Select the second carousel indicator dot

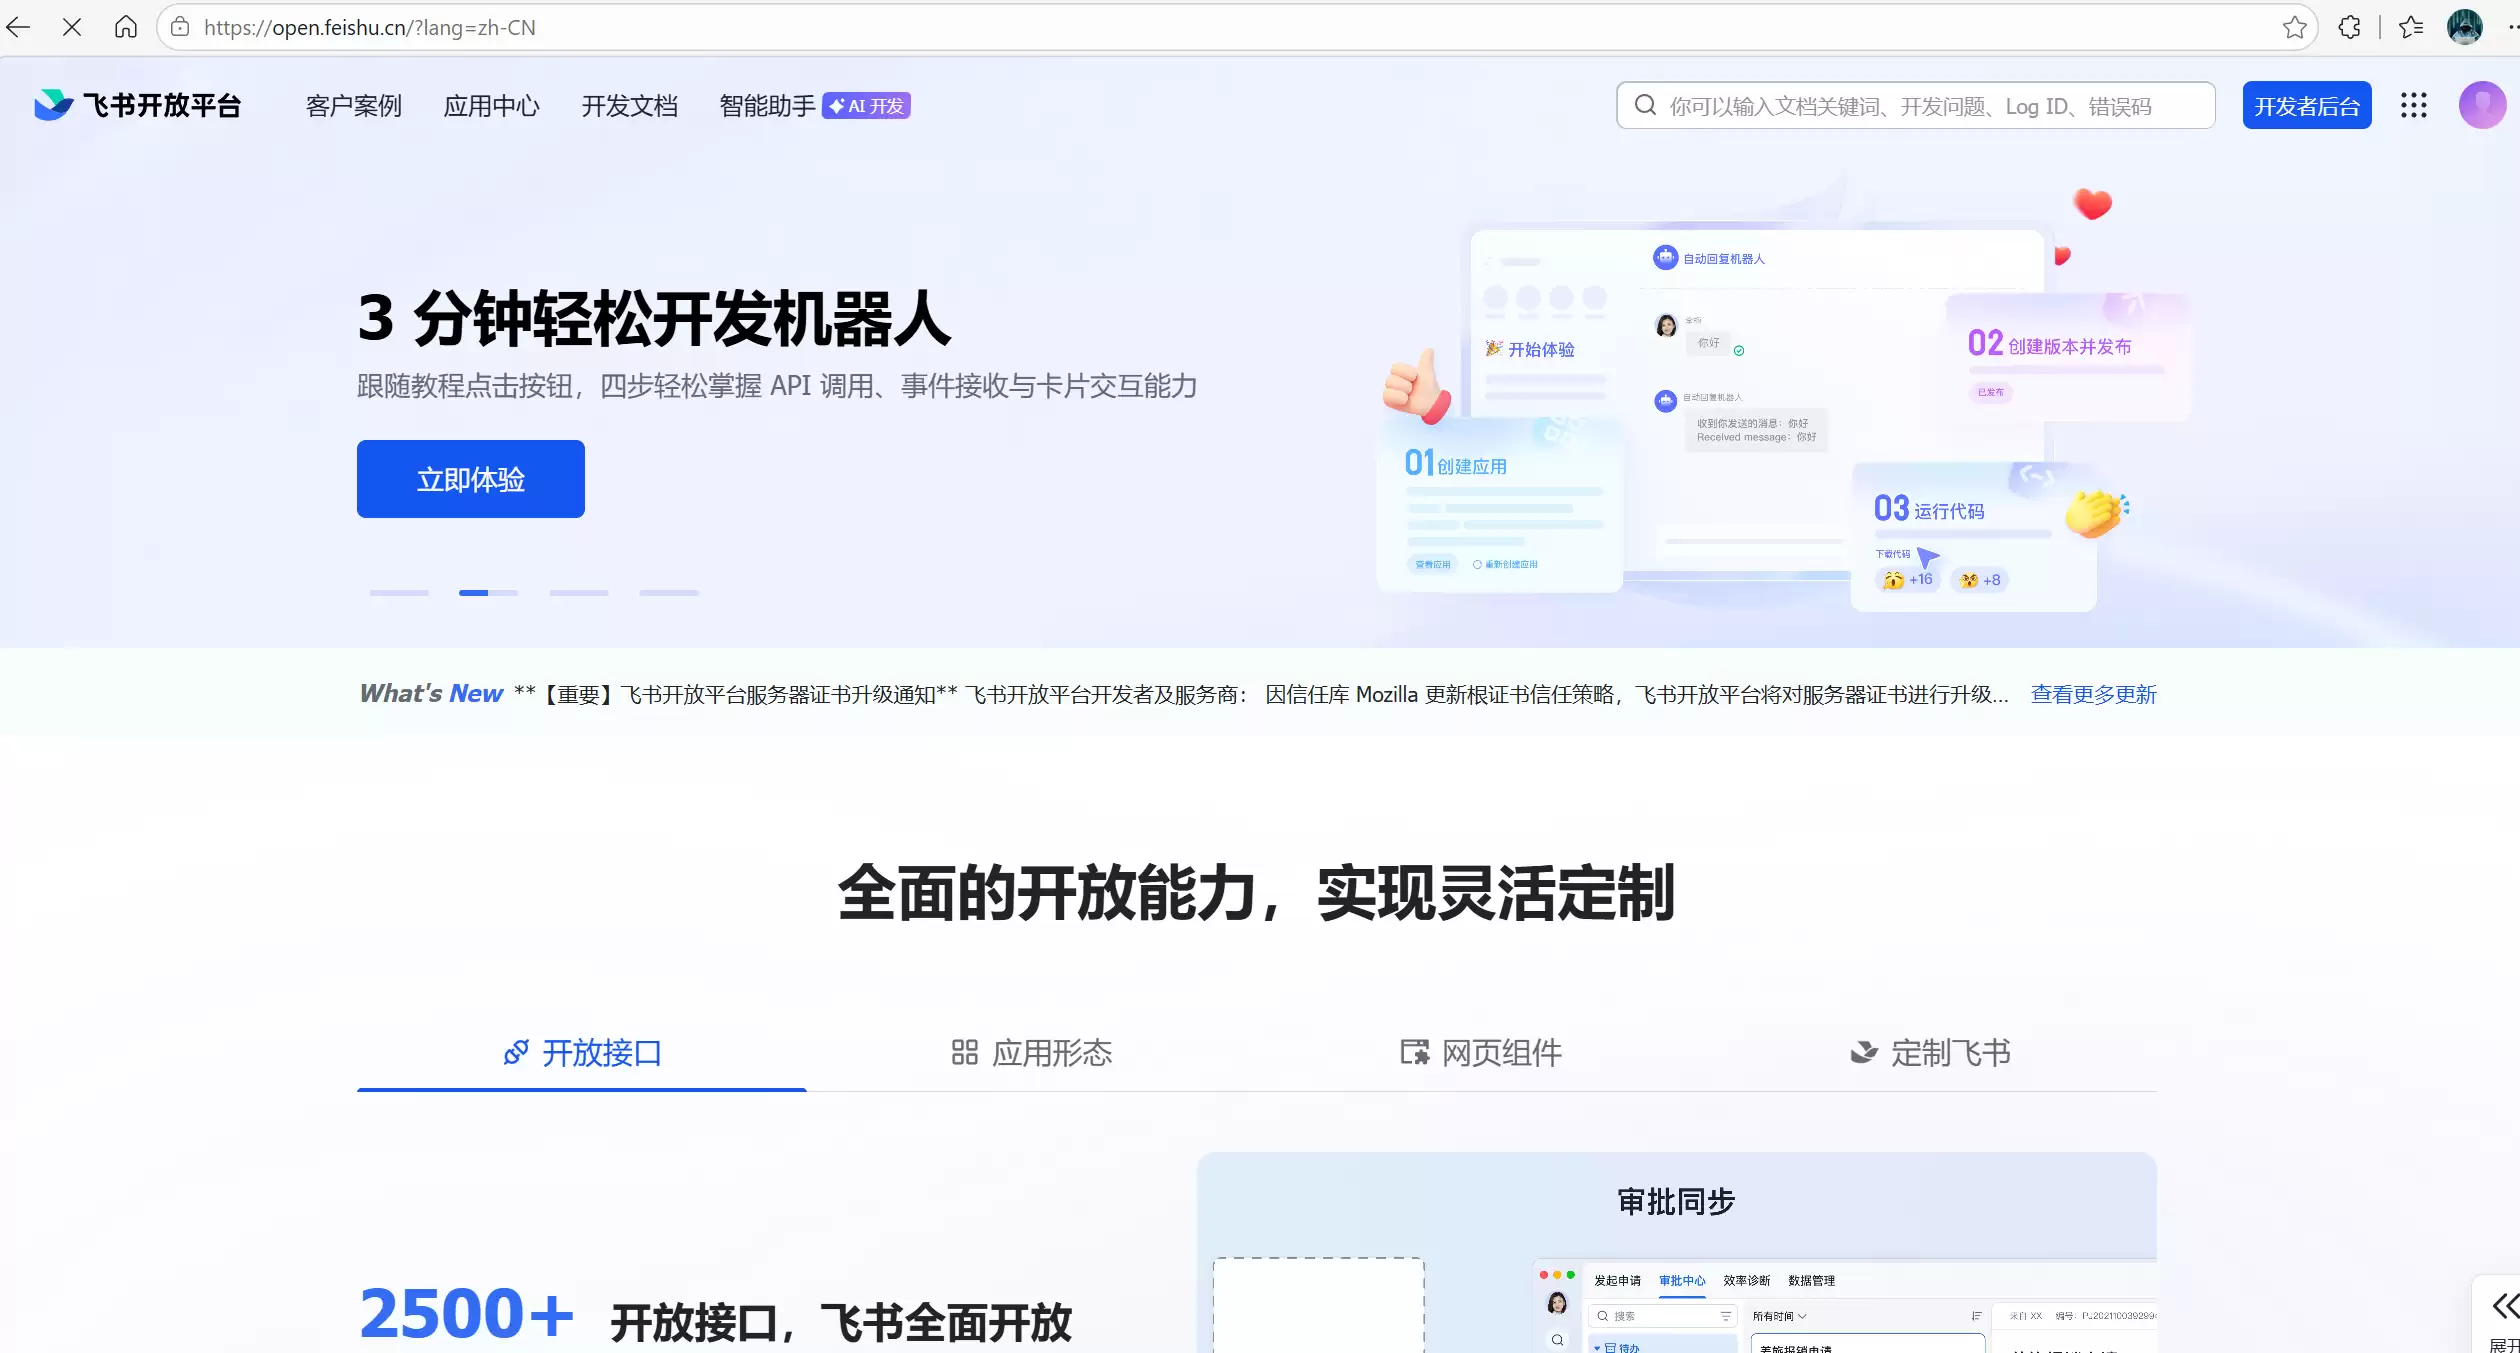click(x=487, y=592)
